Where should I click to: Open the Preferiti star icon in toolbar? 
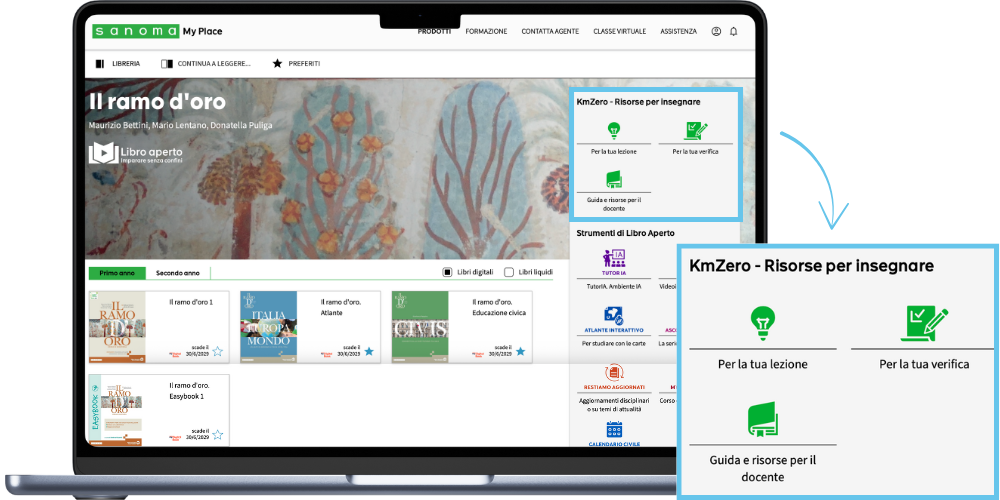[x=277, y=64]
